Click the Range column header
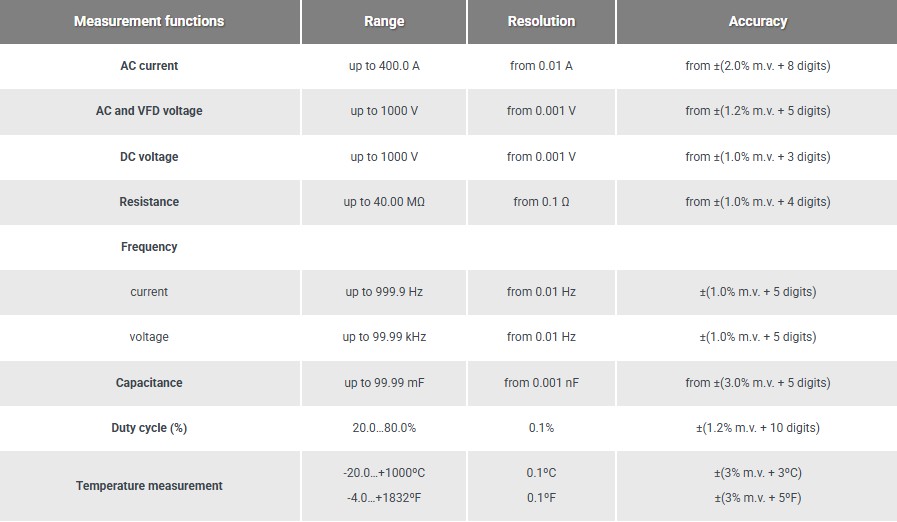The image size is (897, 522). point(384,21)
